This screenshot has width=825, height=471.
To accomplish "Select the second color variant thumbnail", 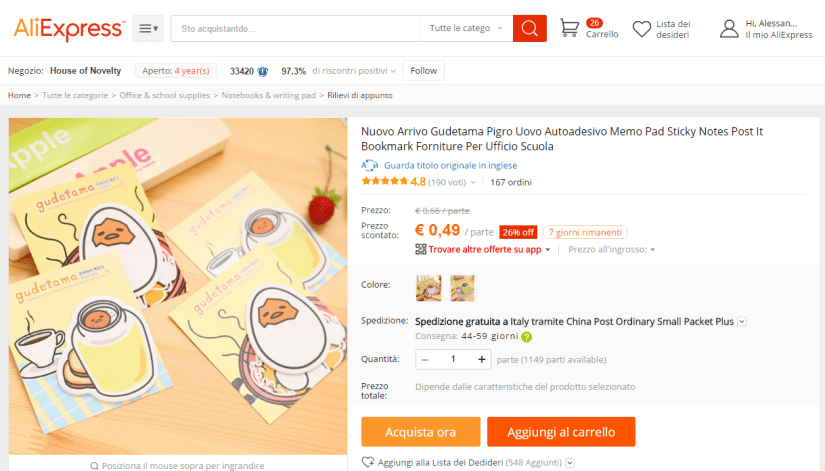I will [462, 288].
